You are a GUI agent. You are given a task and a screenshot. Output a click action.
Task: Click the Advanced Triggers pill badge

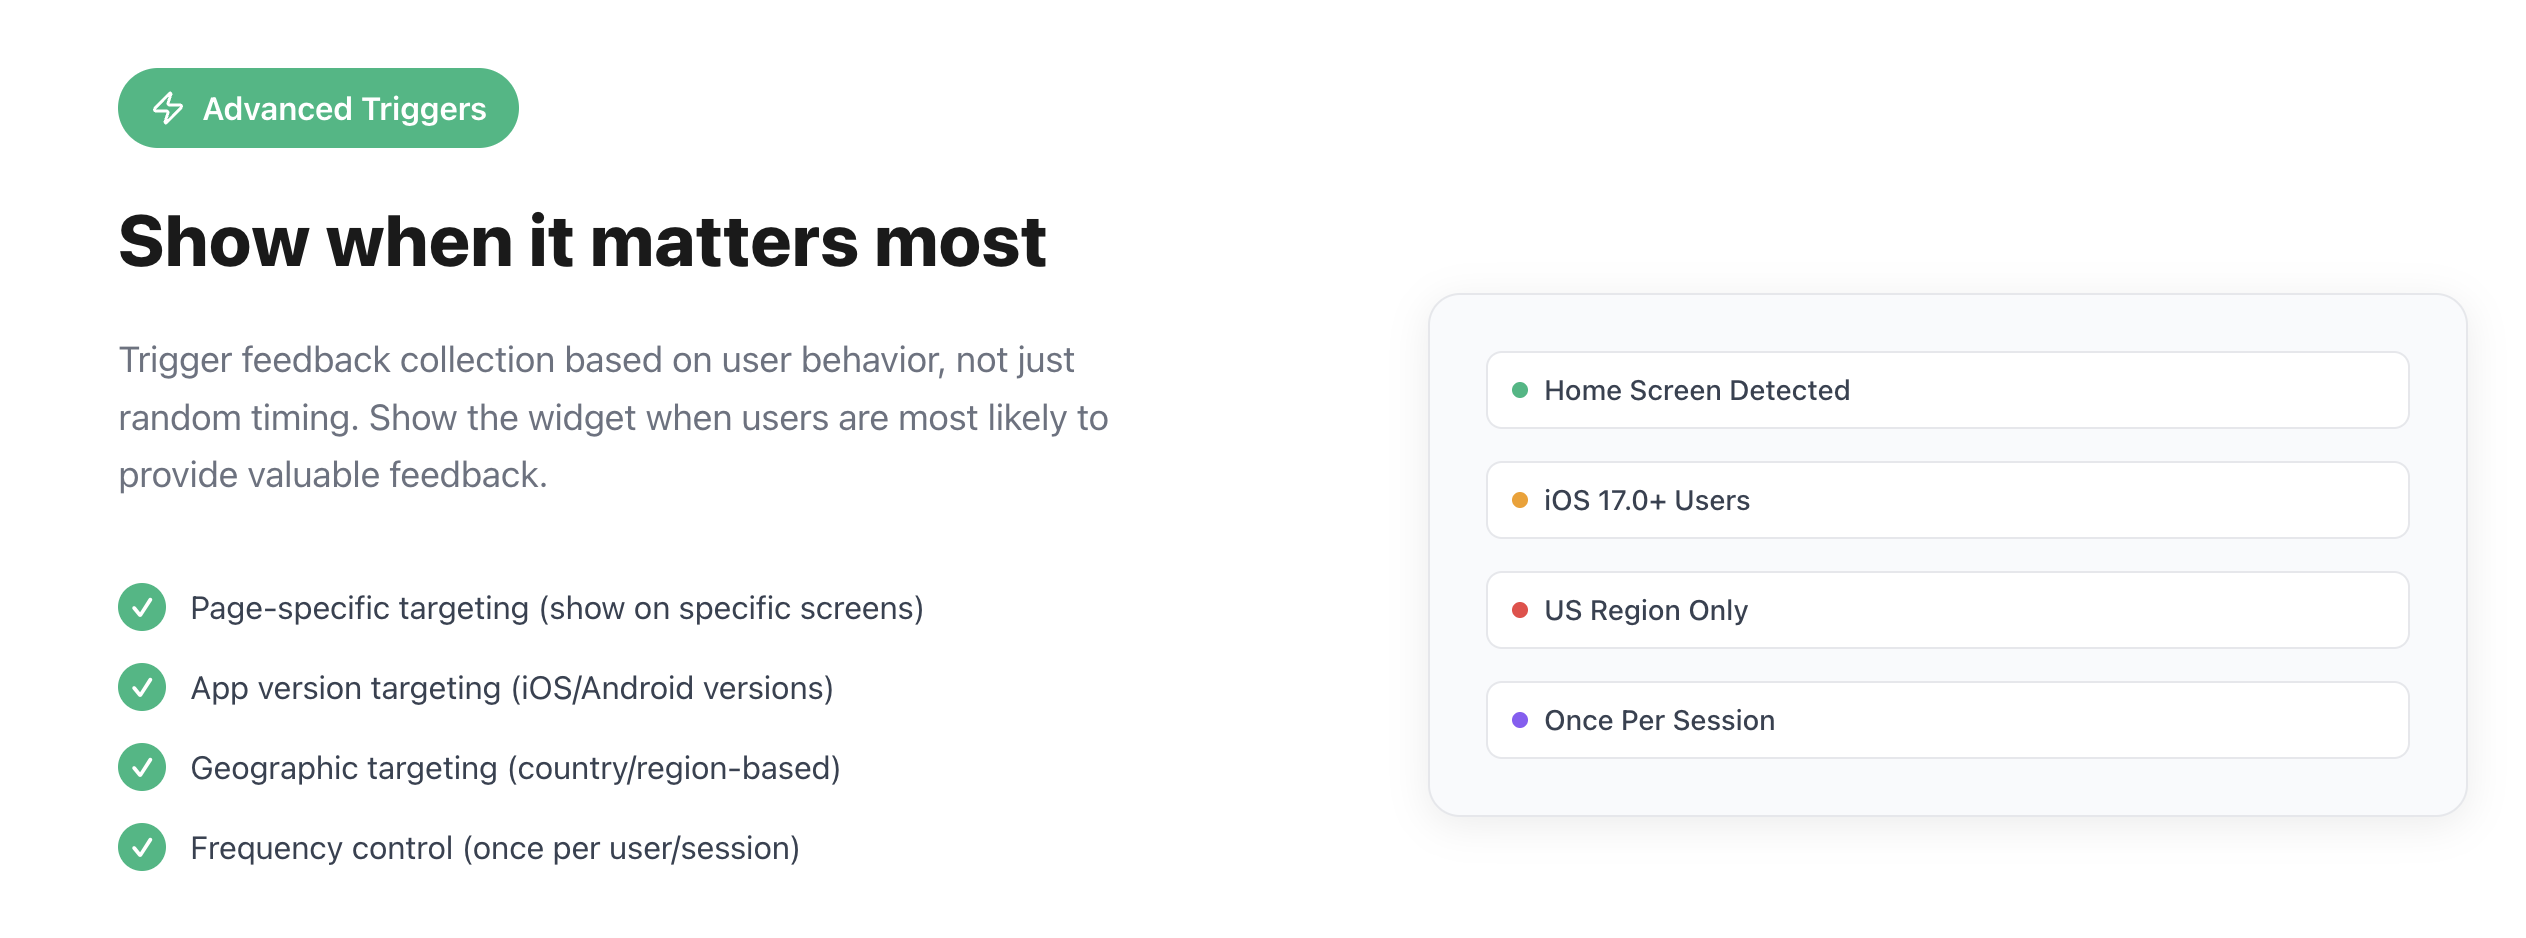tap(318, 108)
